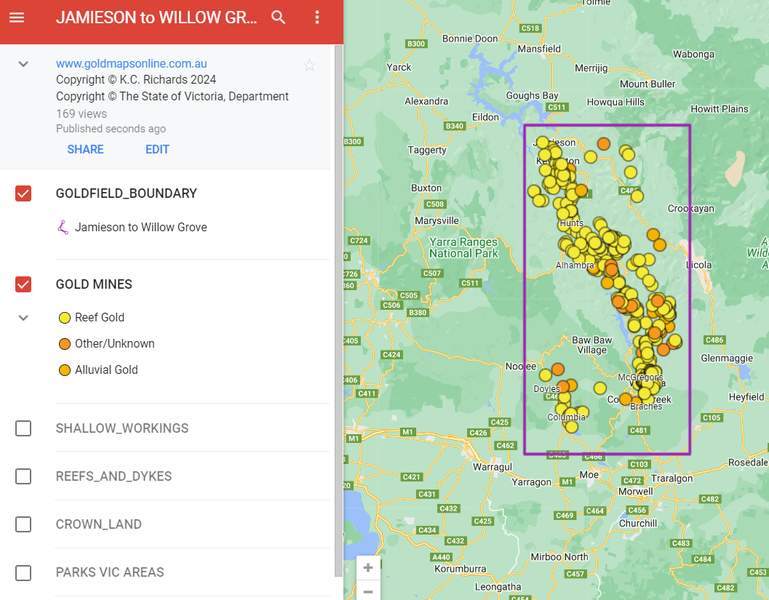Click the EDIT button
Screen dimensions: 769x600
[x=157, y=149]
